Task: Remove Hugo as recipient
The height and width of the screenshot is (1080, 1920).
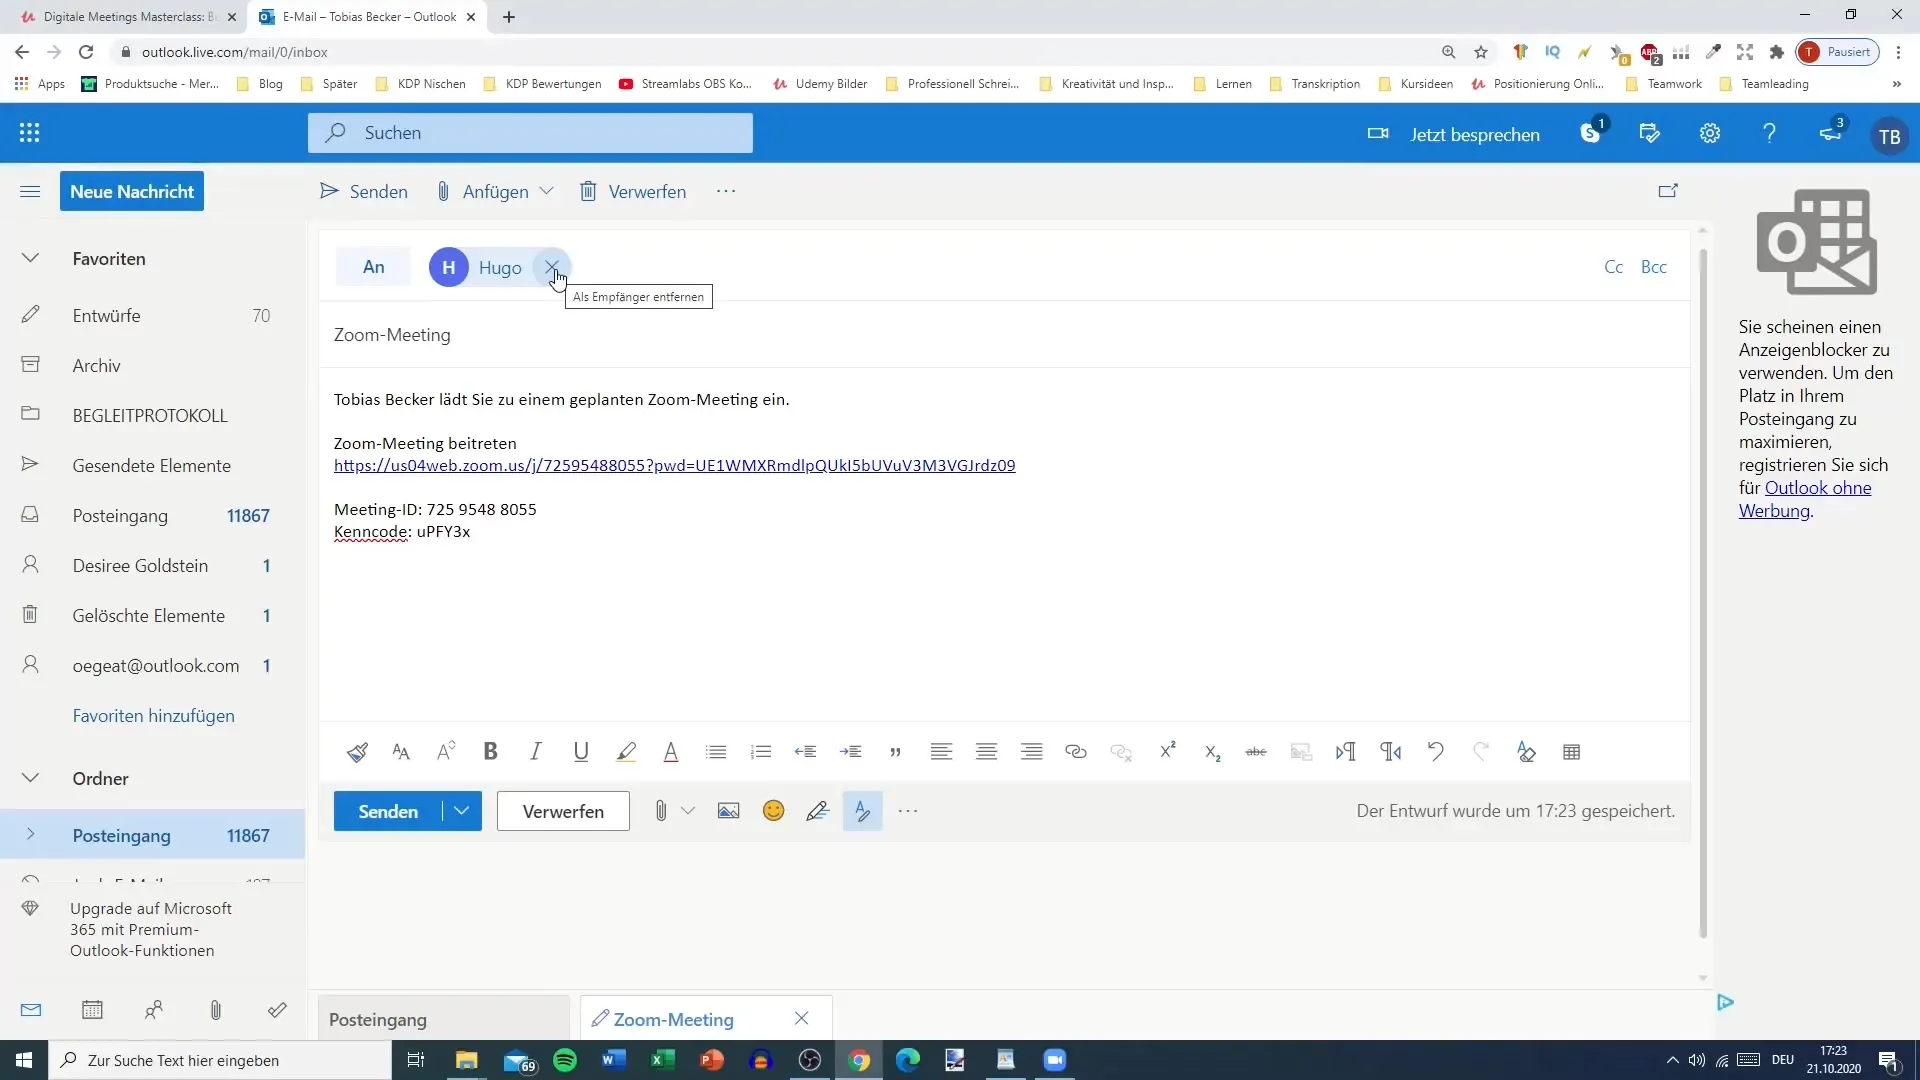Action: tap(551, 267)
